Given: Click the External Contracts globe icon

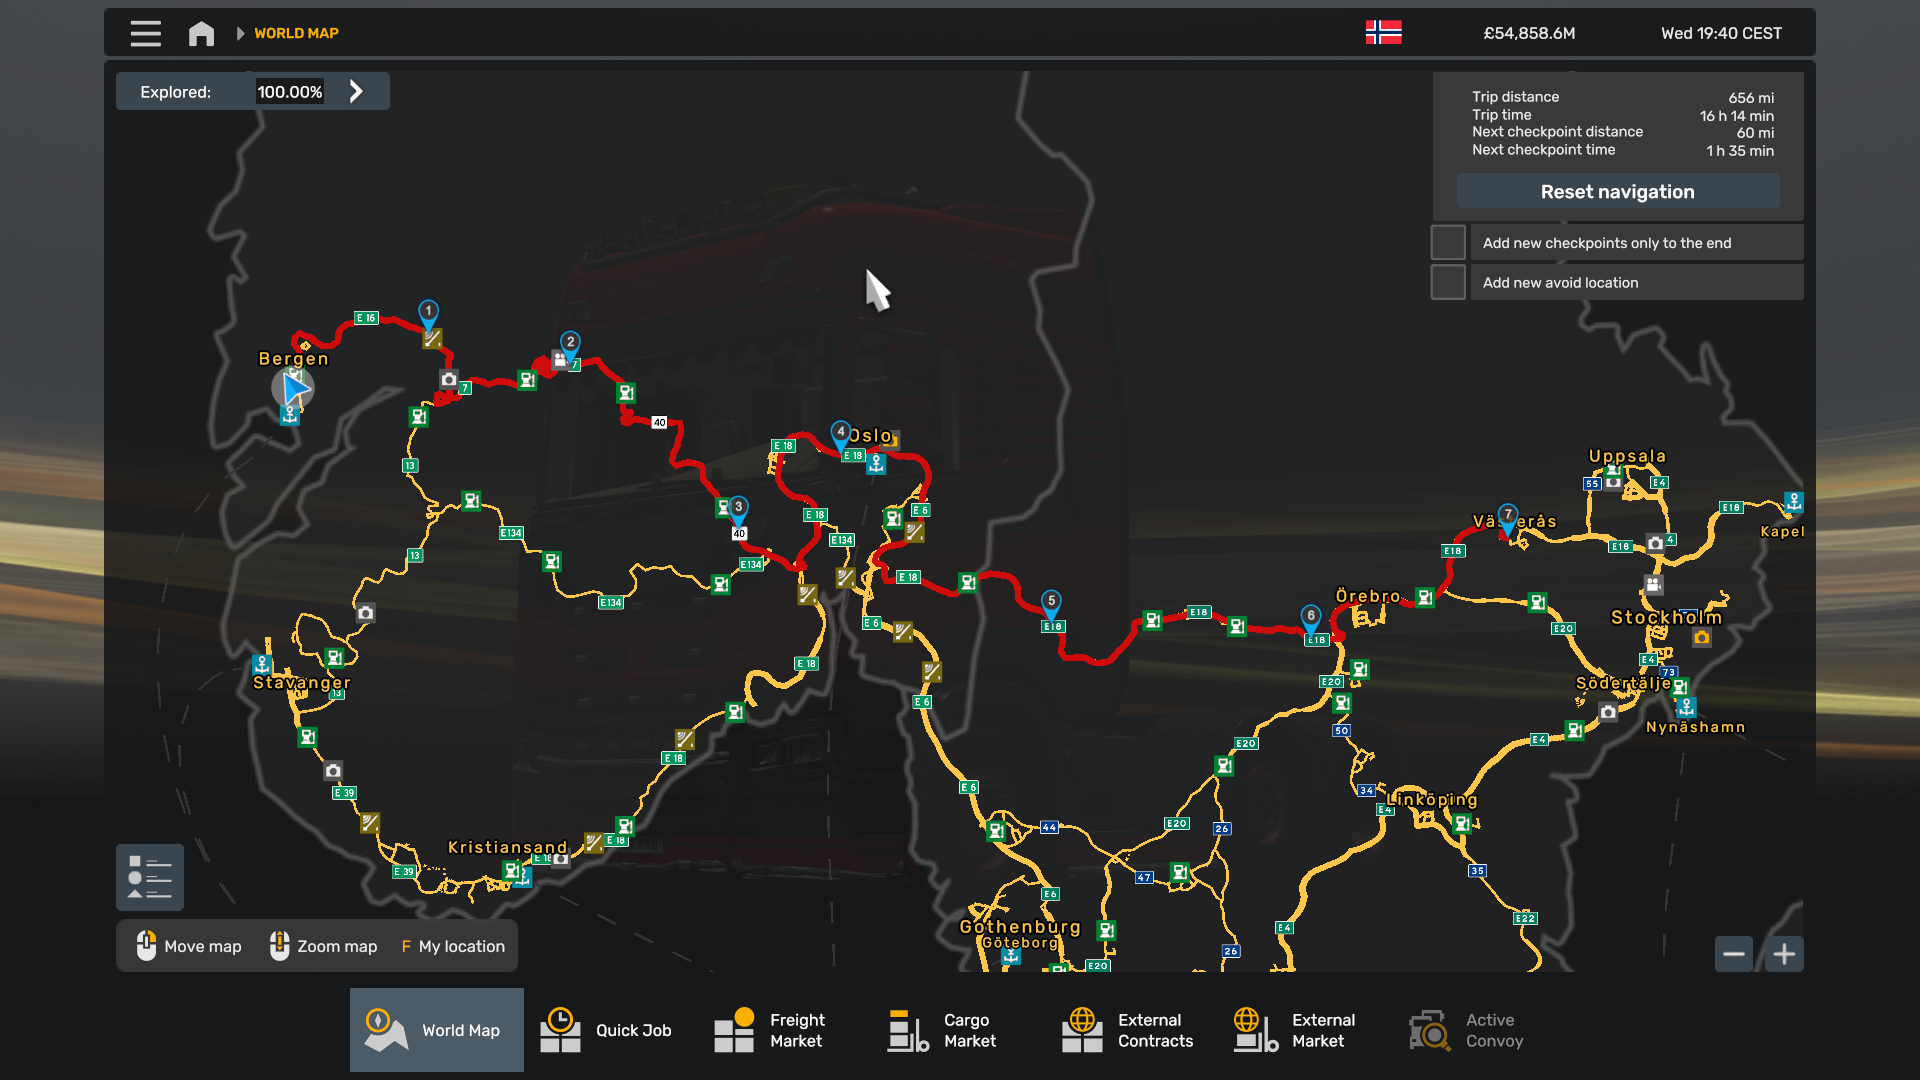Looking at the screenshot, I should [1082, 1029].
